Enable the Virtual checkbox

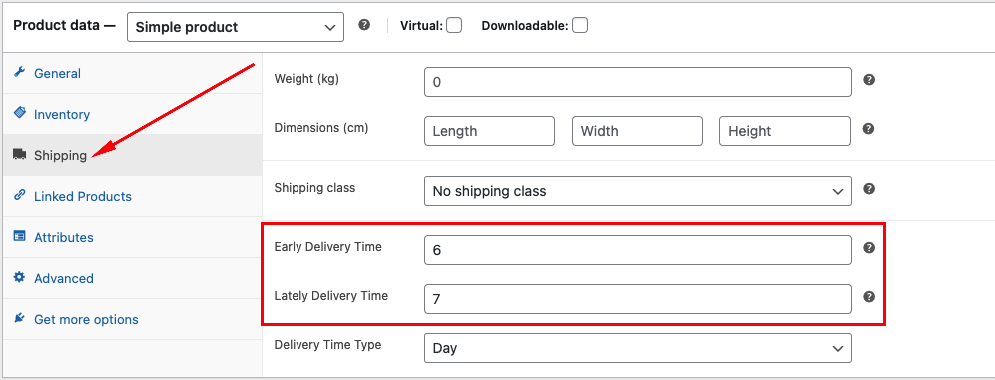[x=454, y=25]
